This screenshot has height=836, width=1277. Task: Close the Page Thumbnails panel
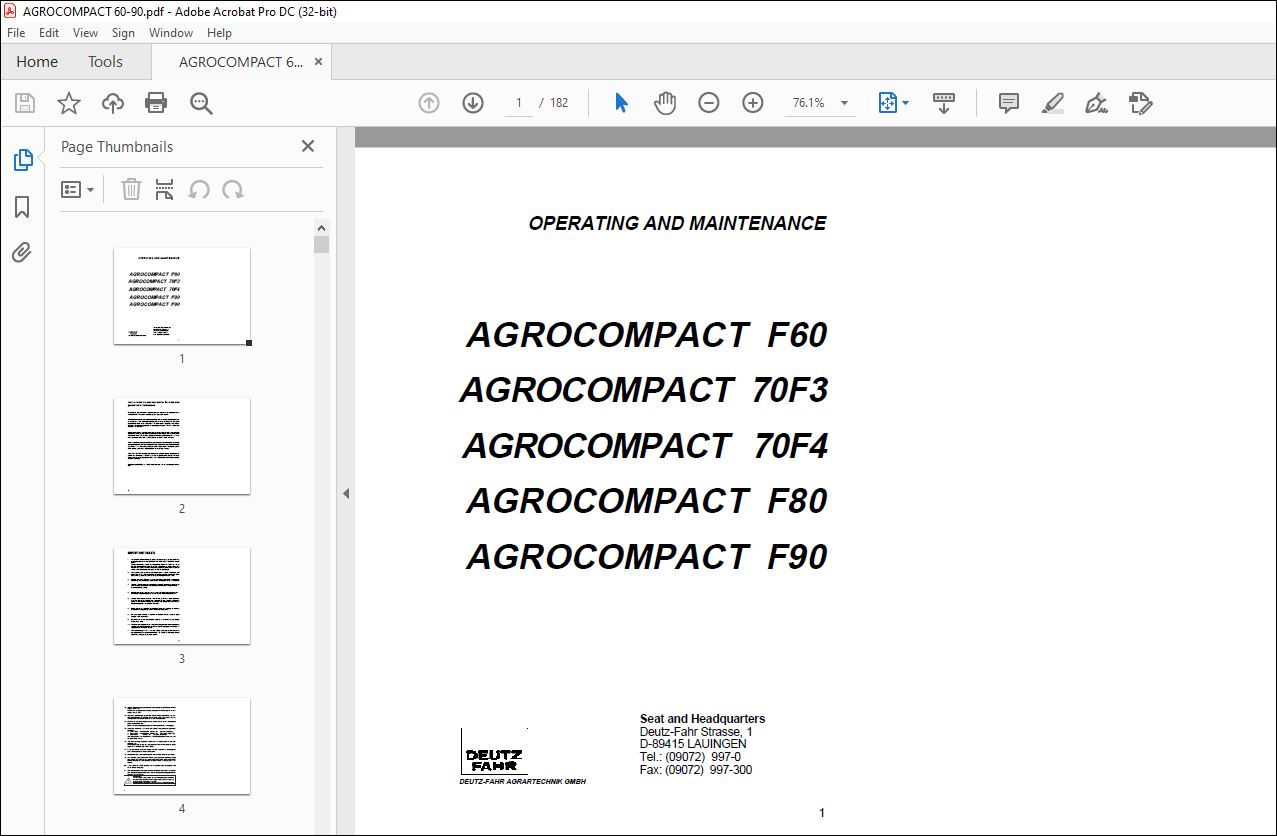308,146
